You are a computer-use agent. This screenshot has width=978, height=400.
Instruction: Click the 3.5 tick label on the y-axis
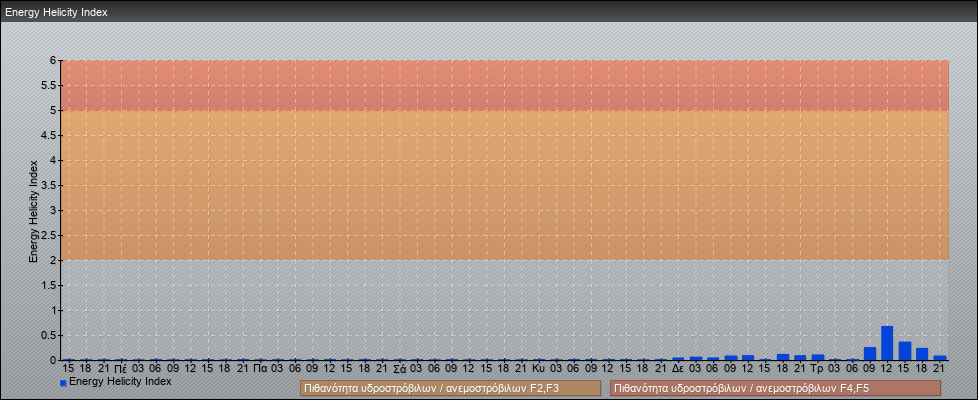pyautogui.click(x=49, y=185)
